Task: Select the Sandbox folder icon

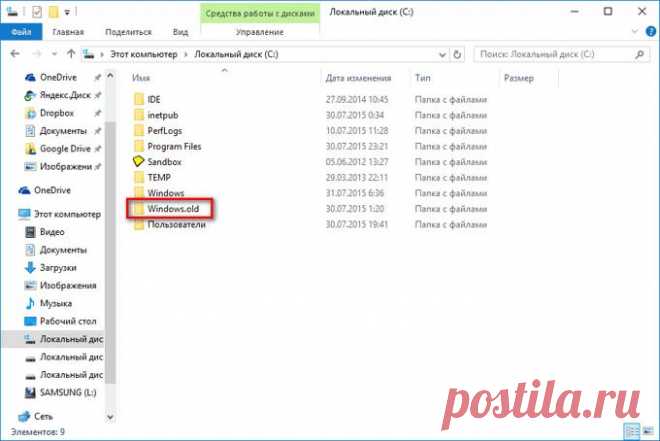Action: coord(138,161)
